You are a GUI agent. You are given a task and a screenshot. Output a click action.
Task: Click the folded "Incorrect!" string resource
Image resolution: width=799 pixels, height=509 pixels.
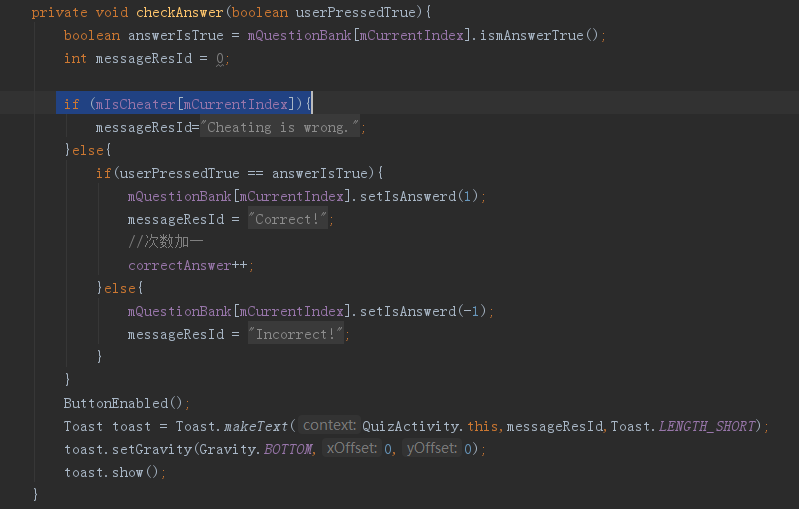tap(296, 334)
